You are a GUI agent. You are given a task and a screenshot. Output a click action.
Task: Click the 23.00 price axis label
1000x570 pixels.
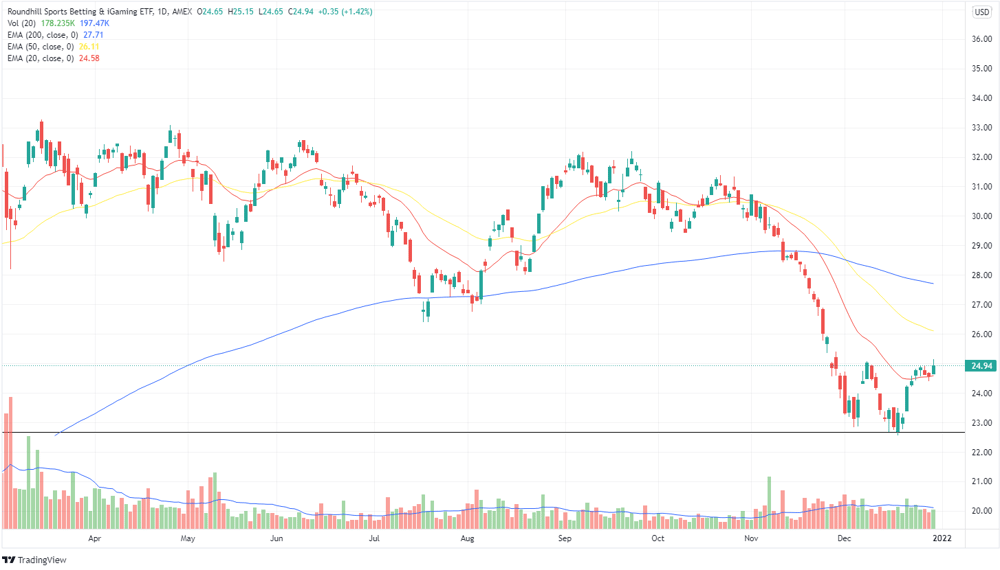(x=982, y=423)
